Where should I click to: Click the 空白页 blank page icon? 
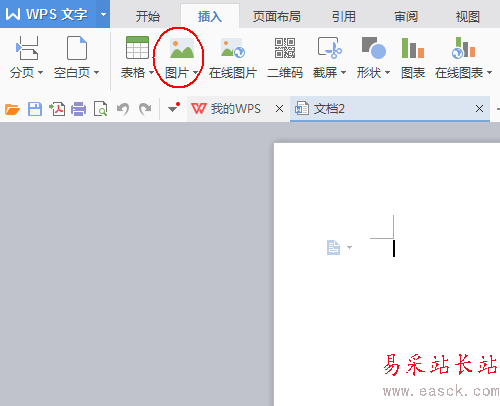77,48
